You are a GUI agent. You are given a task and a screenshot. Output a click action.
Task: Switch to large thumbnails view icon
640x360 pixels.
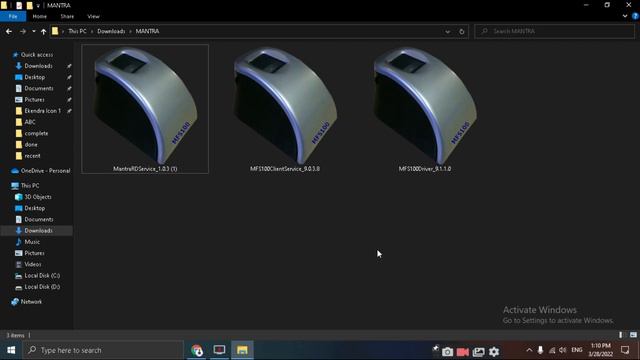tap(633, 335)
